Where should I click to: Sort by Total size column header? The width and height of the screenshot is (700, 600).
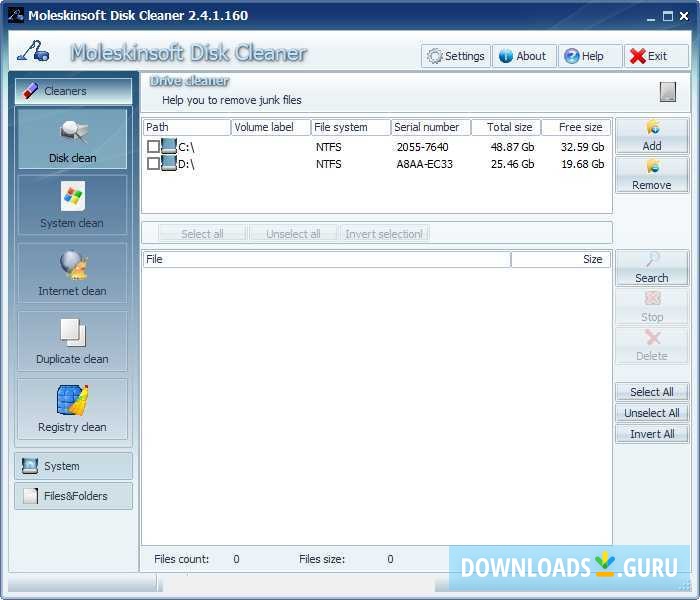pyautogui.click(x=506, y=127)
